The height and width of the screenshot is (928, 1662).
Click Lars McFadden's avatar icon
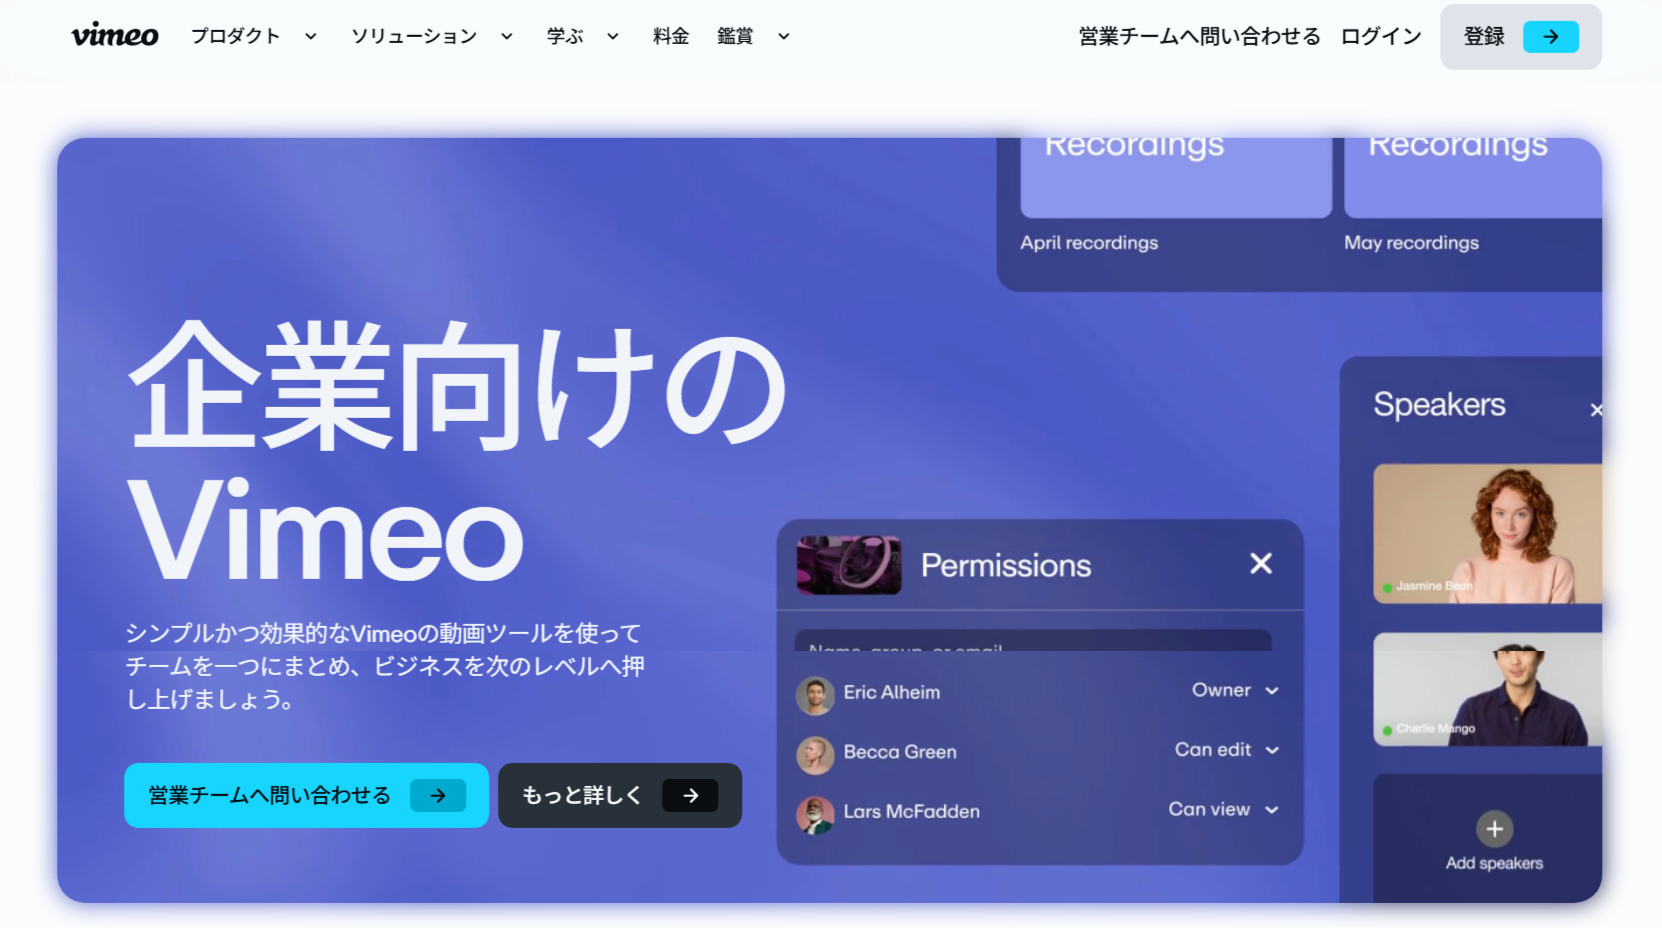pyautogui.click(x=815, y=813)
